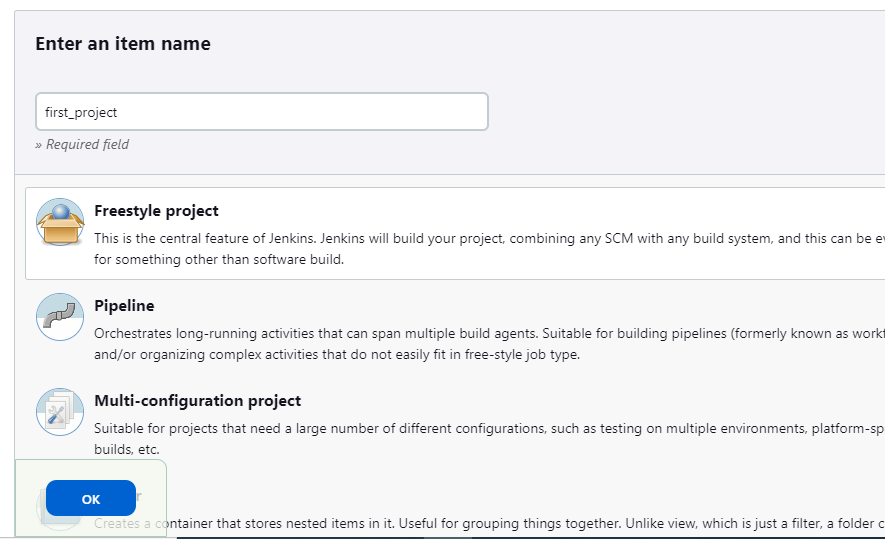The width and height of the screenshot is (885, 539).
Task: Click the text "first_project" in the name box
Action: pyautogui.click(x=81, y=113)
